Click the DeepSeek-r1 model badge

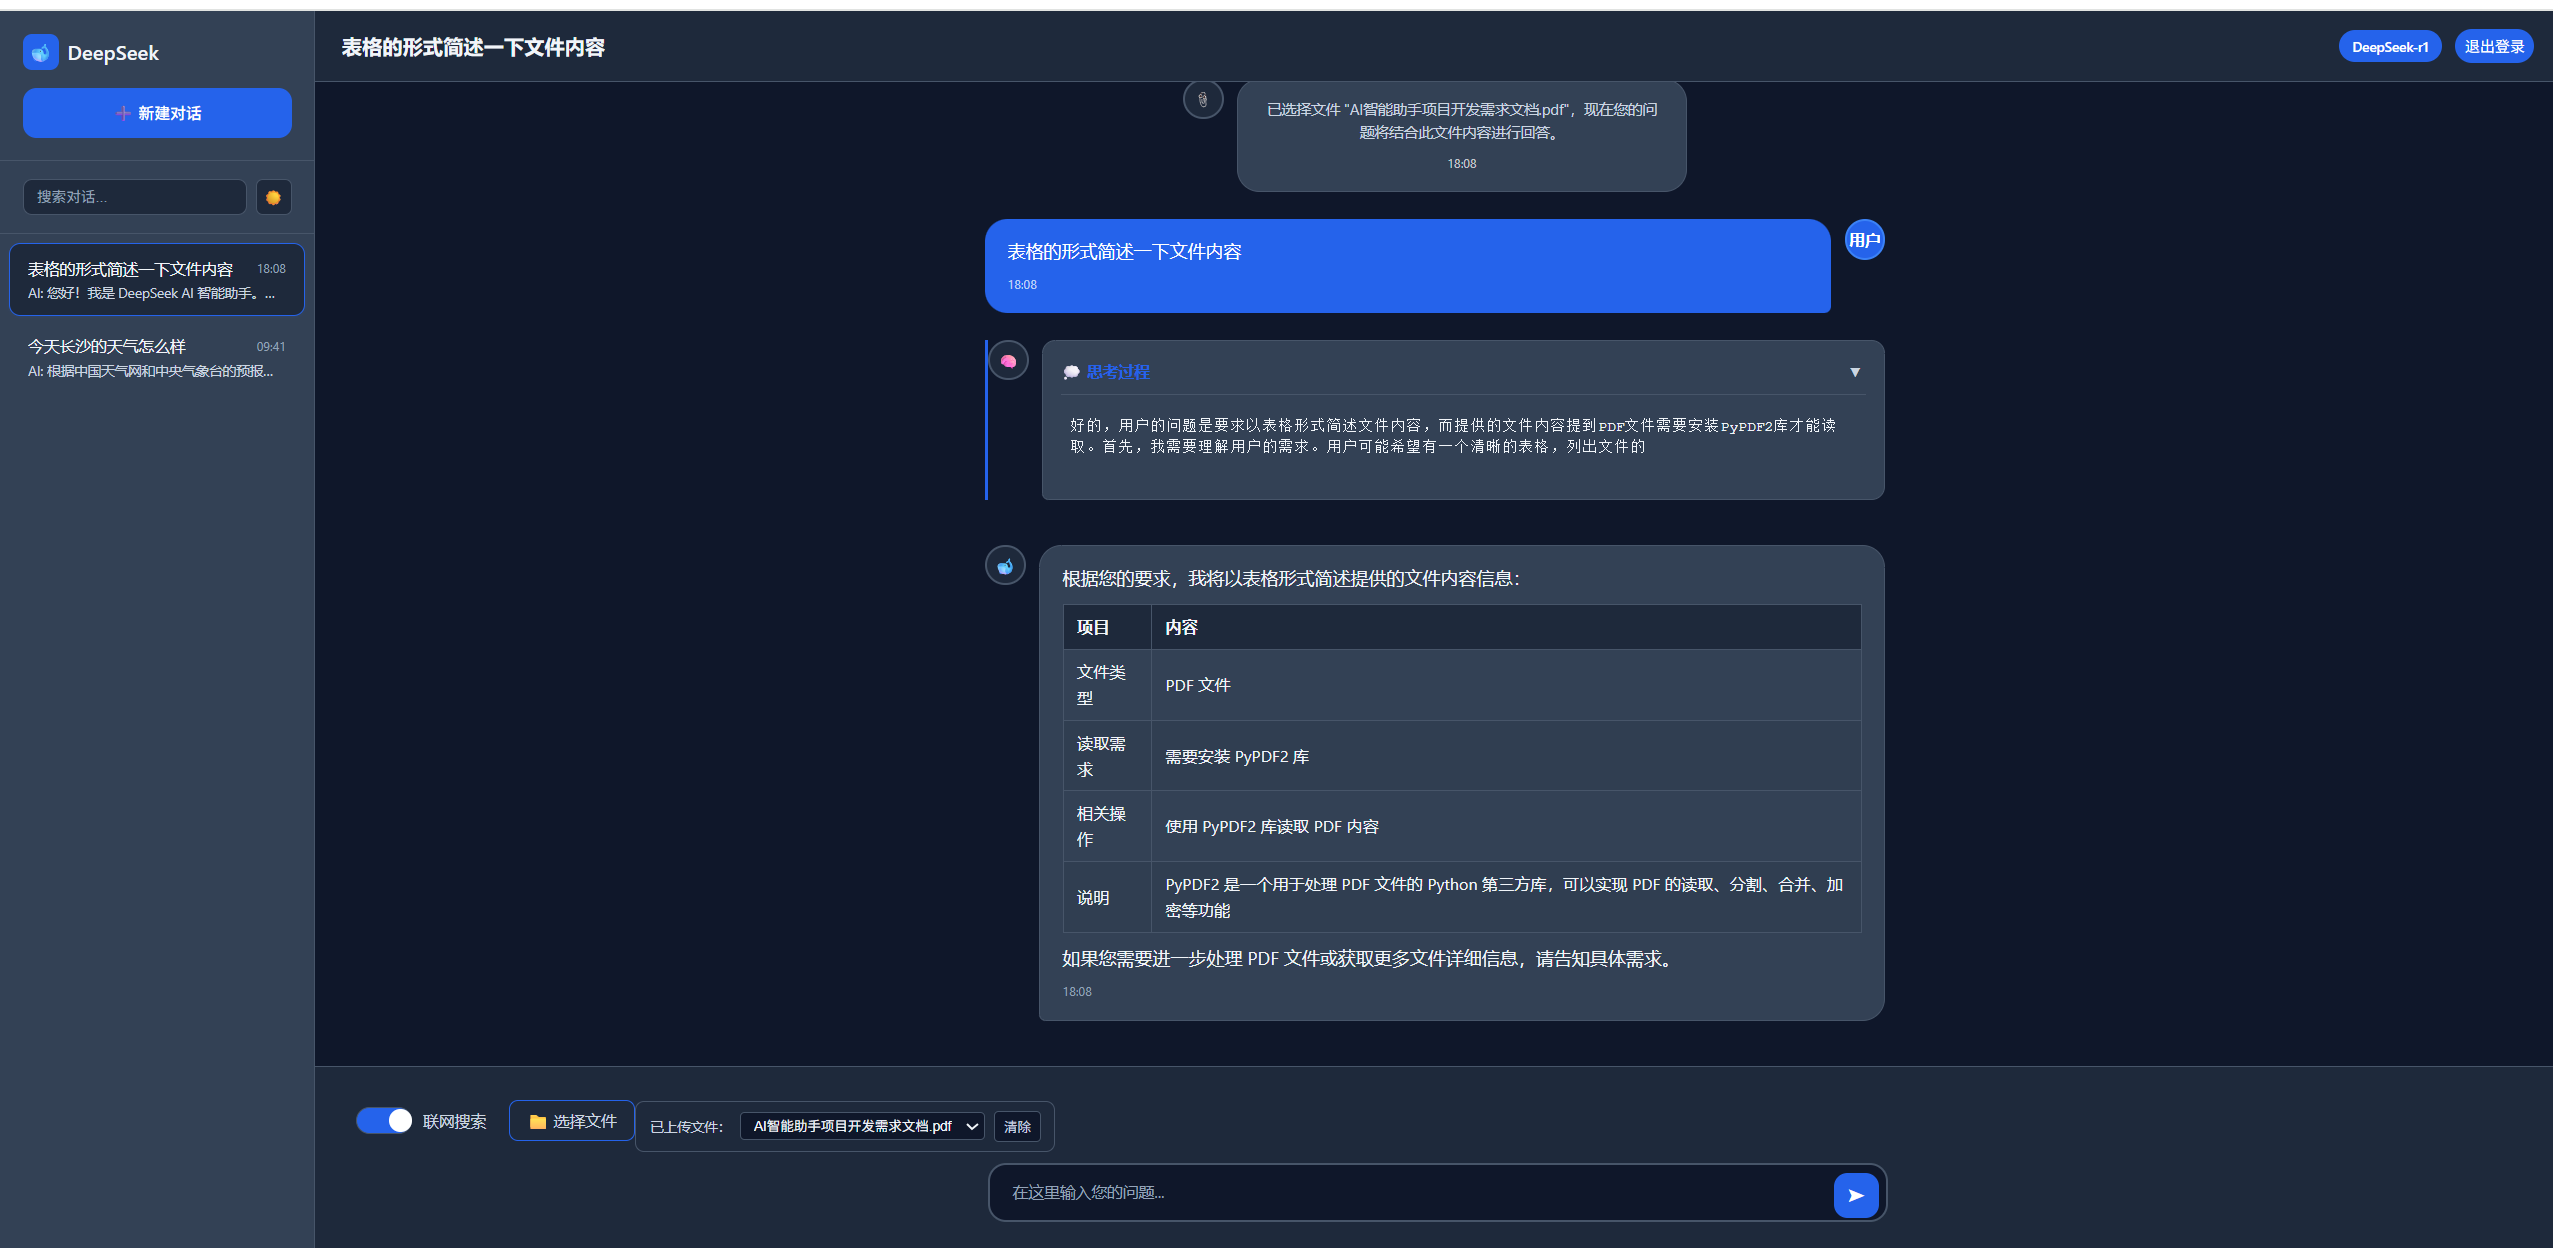(2389, 47)
